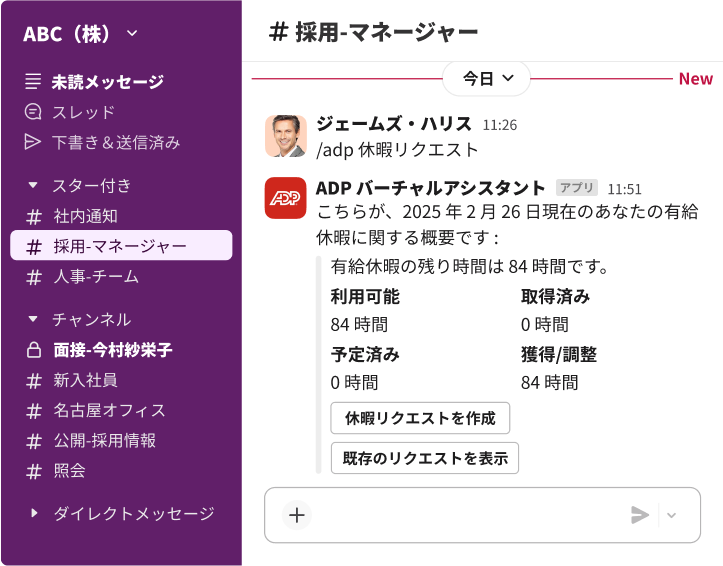Click text 有給休暇の残り時間は 84 時間です。

pos(469,266)
